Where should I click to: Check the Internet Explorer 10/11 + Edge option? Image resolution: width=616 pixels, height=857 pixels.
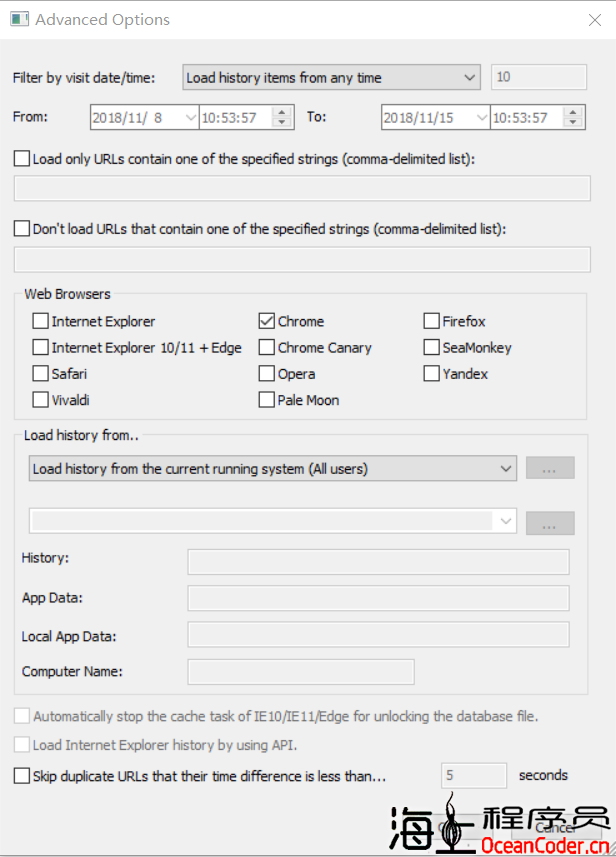point(41,348)
